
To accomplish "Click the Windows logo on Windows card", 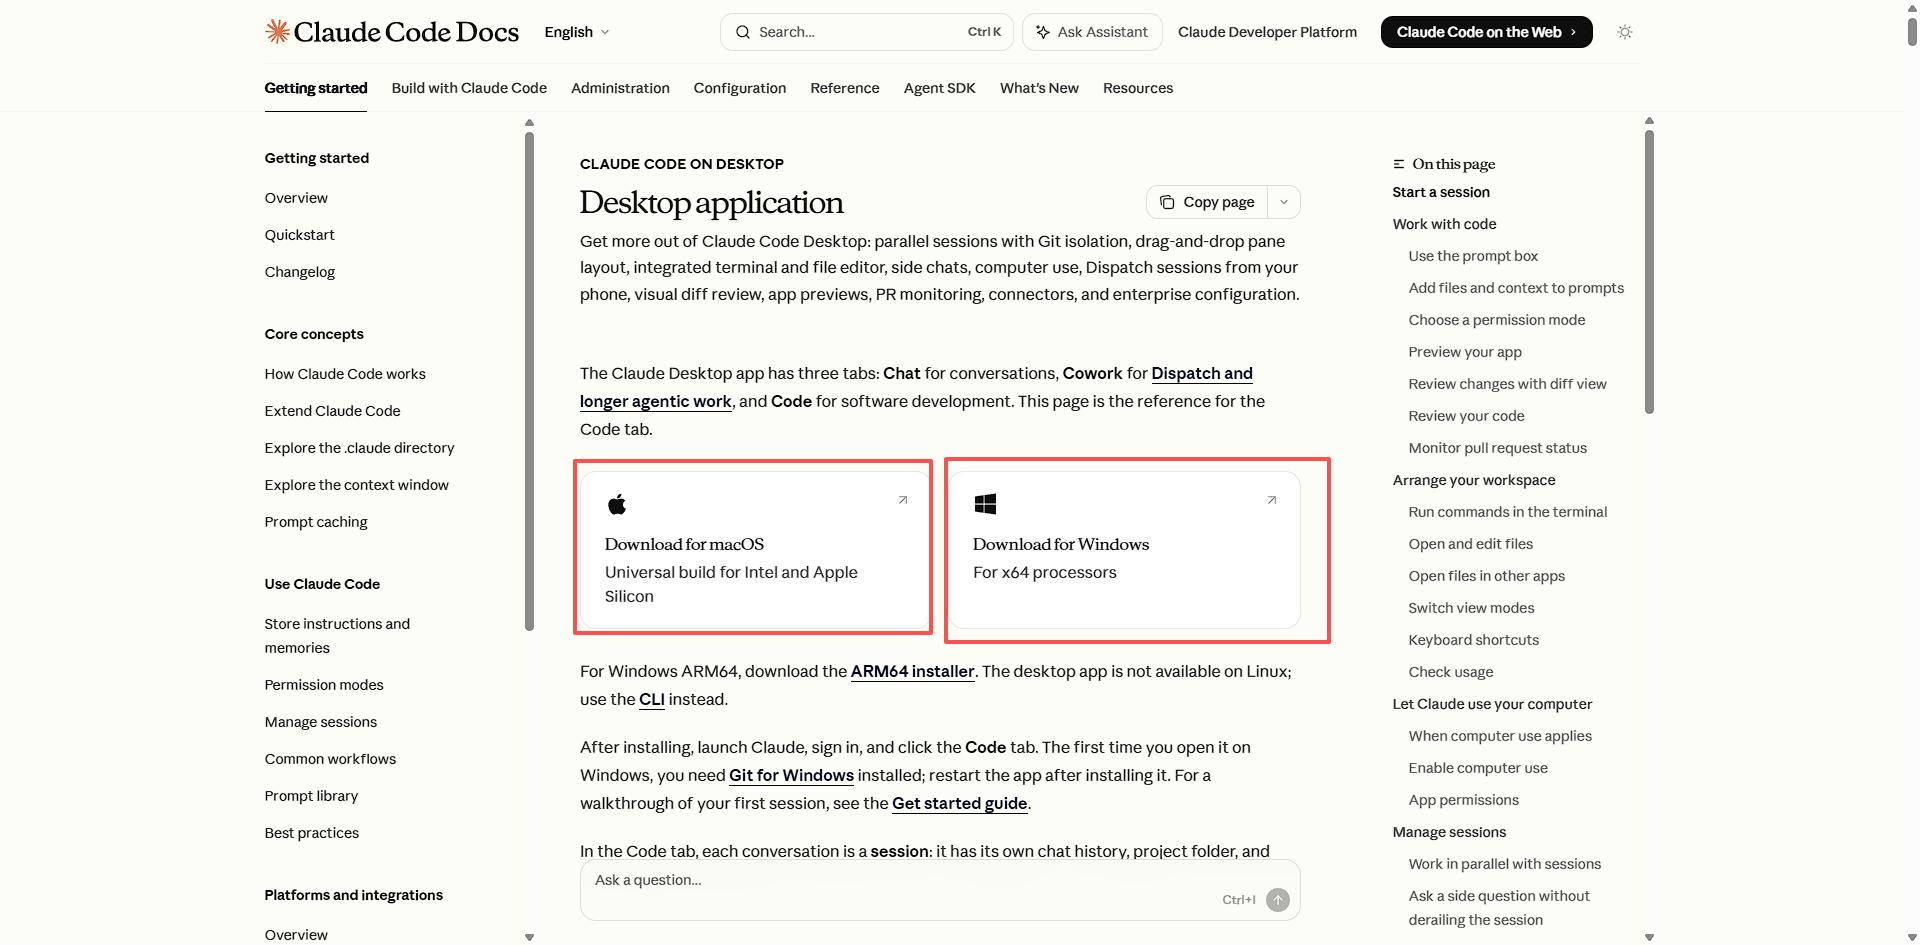I will (x=985, y=504).
